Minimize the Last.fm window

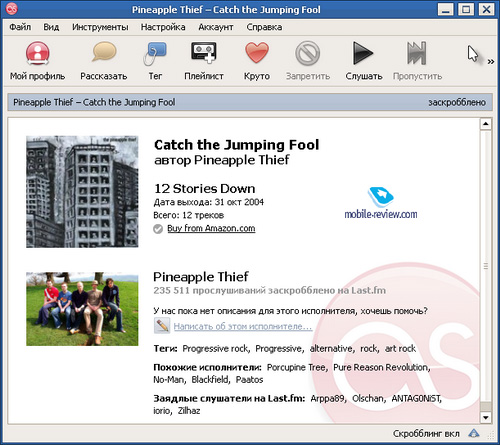pyautogui.click(x=446, y=9)
